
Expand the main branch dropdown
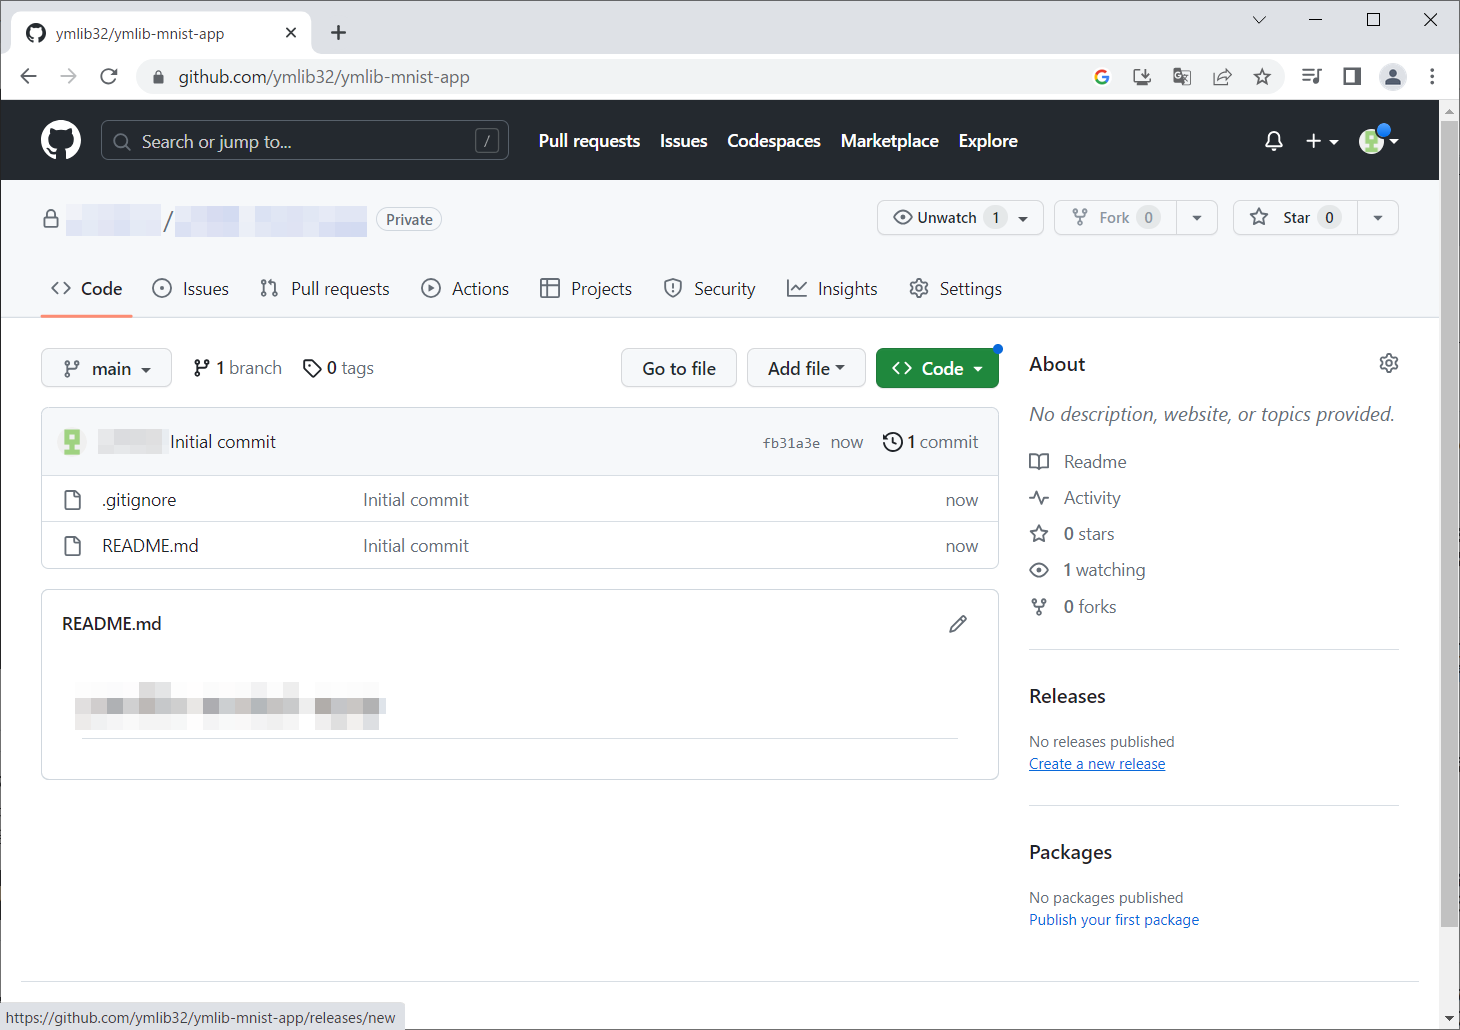(x=106, y=368)
